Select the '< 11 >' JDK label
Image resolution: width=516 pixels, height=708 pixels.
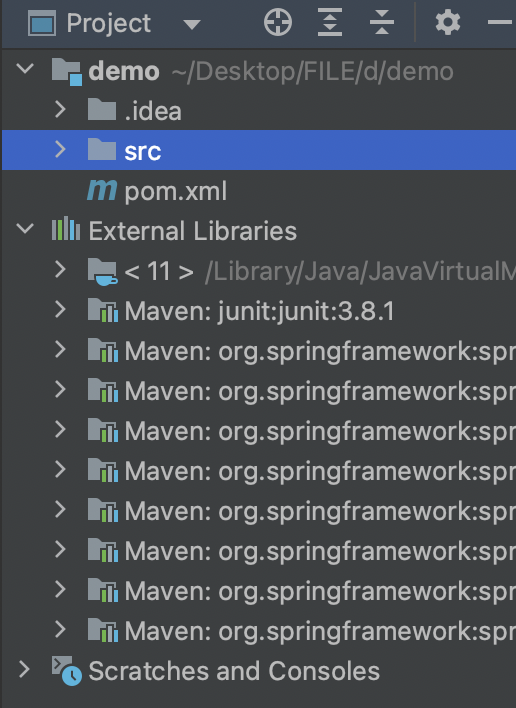[159, 272]
